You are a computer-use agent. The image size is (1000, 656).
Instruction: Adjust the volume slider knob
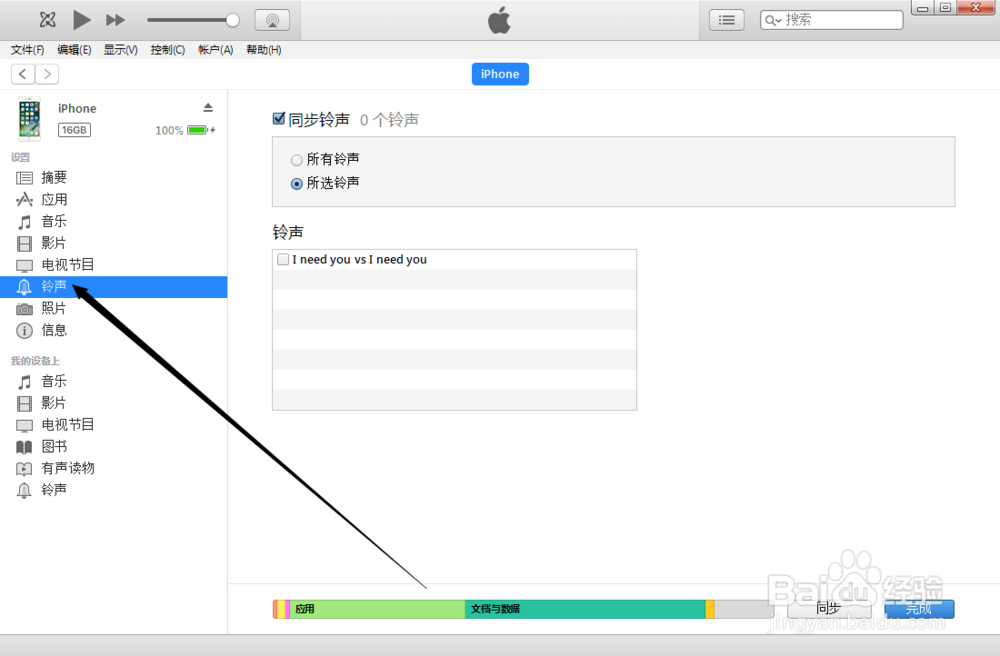click(233, 20)
